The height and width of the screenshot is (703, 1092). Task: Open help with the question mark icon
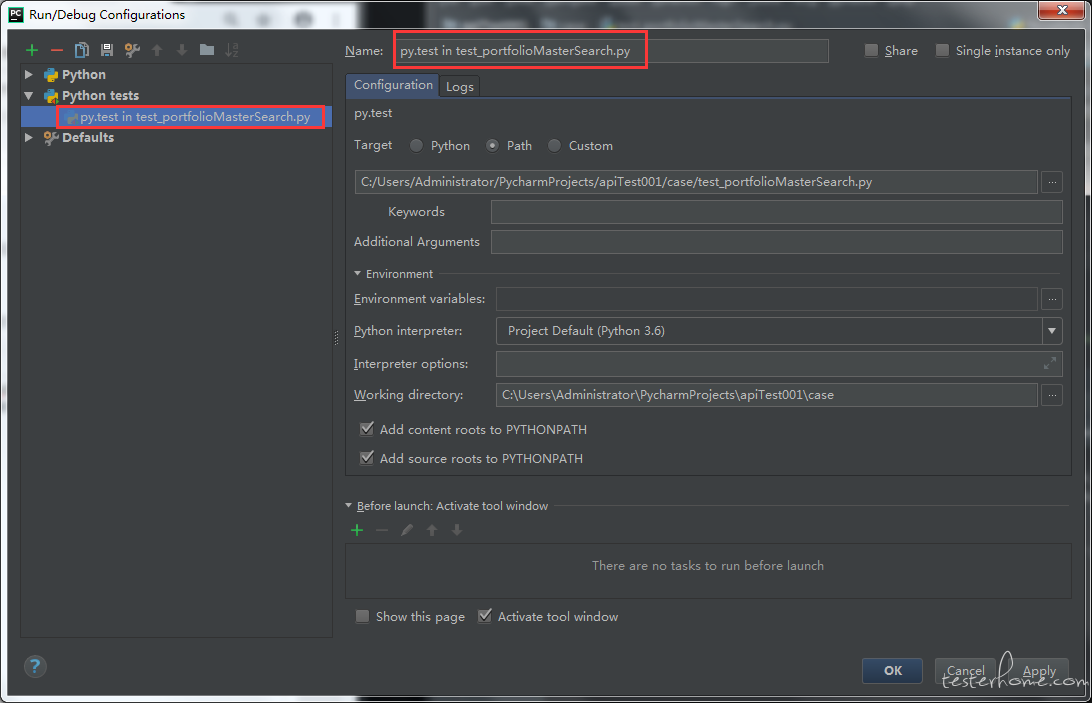click(35, 667)
